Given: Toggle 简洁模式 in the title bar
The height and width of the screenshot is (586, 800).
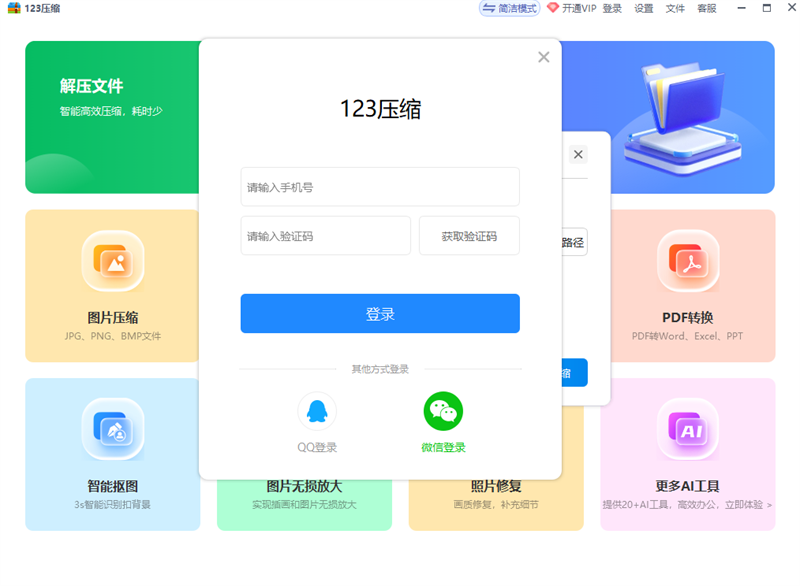Looking at the screenshot, I should tap(509, 8).
